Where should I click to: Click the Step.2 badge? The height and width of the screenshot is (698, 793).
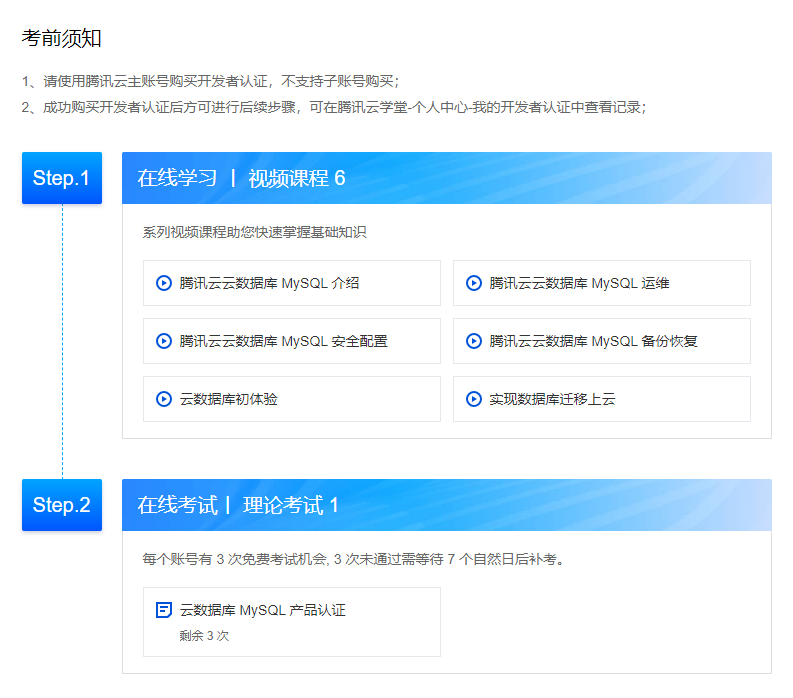coord(62,505)
